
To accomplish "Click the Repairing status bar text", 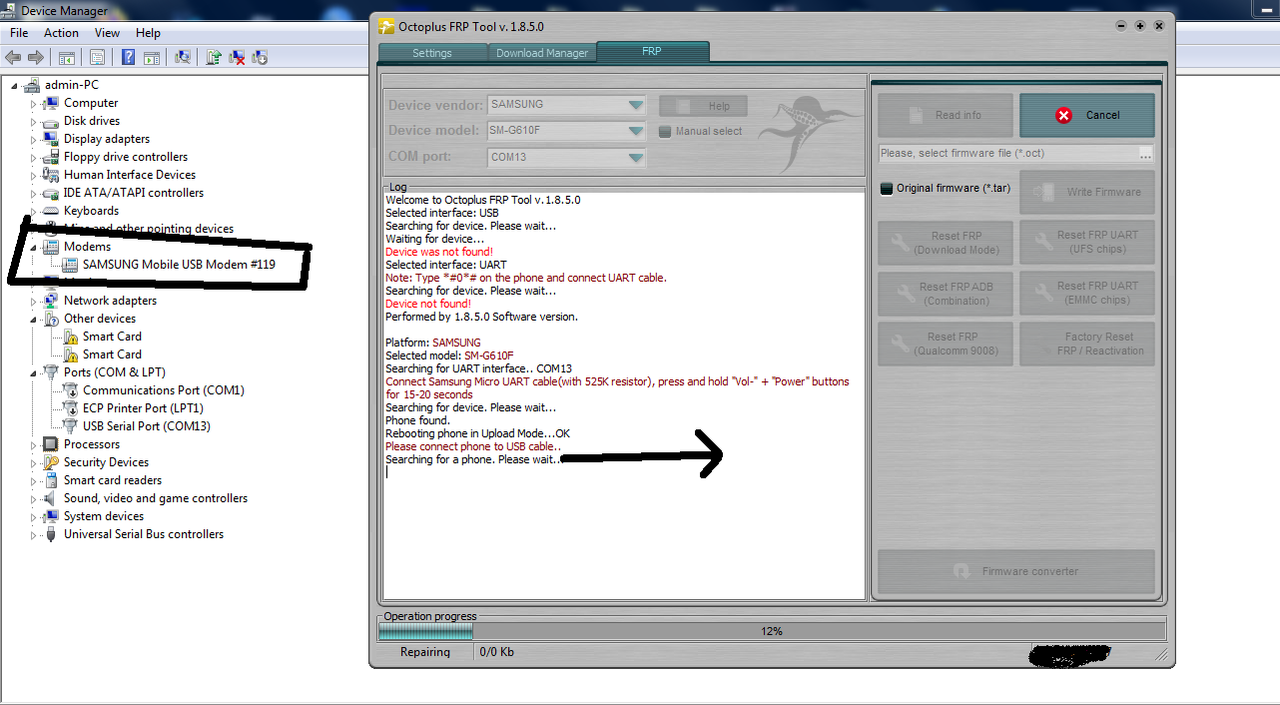I will pyautogui.click(x=425, y=652).
